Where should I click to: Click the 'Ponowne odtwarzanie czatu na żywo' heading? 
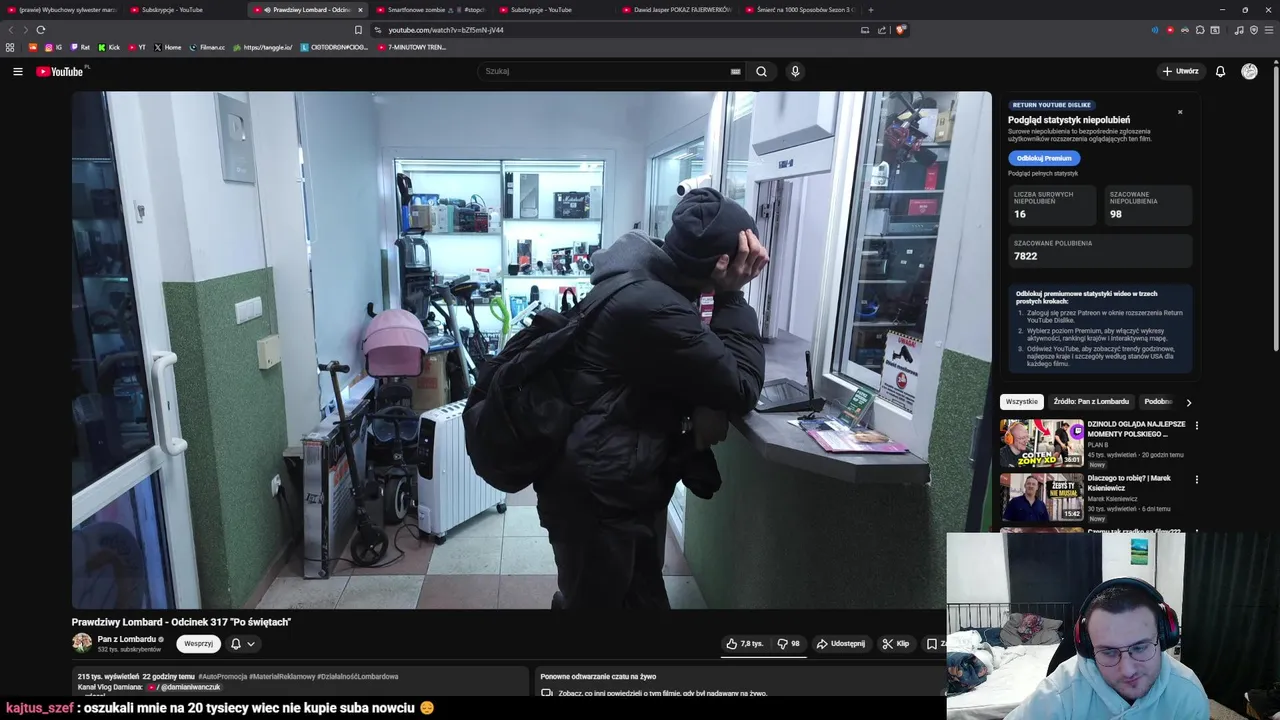[598, 677]
